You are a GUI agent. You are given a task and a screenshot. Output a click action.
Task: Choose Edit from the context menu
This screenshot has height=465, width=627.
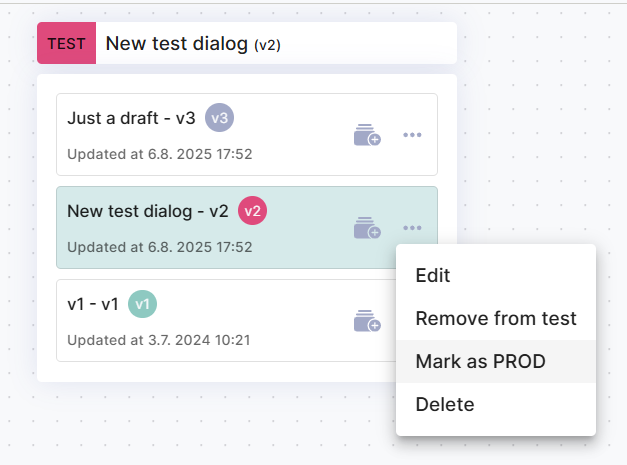433,275
